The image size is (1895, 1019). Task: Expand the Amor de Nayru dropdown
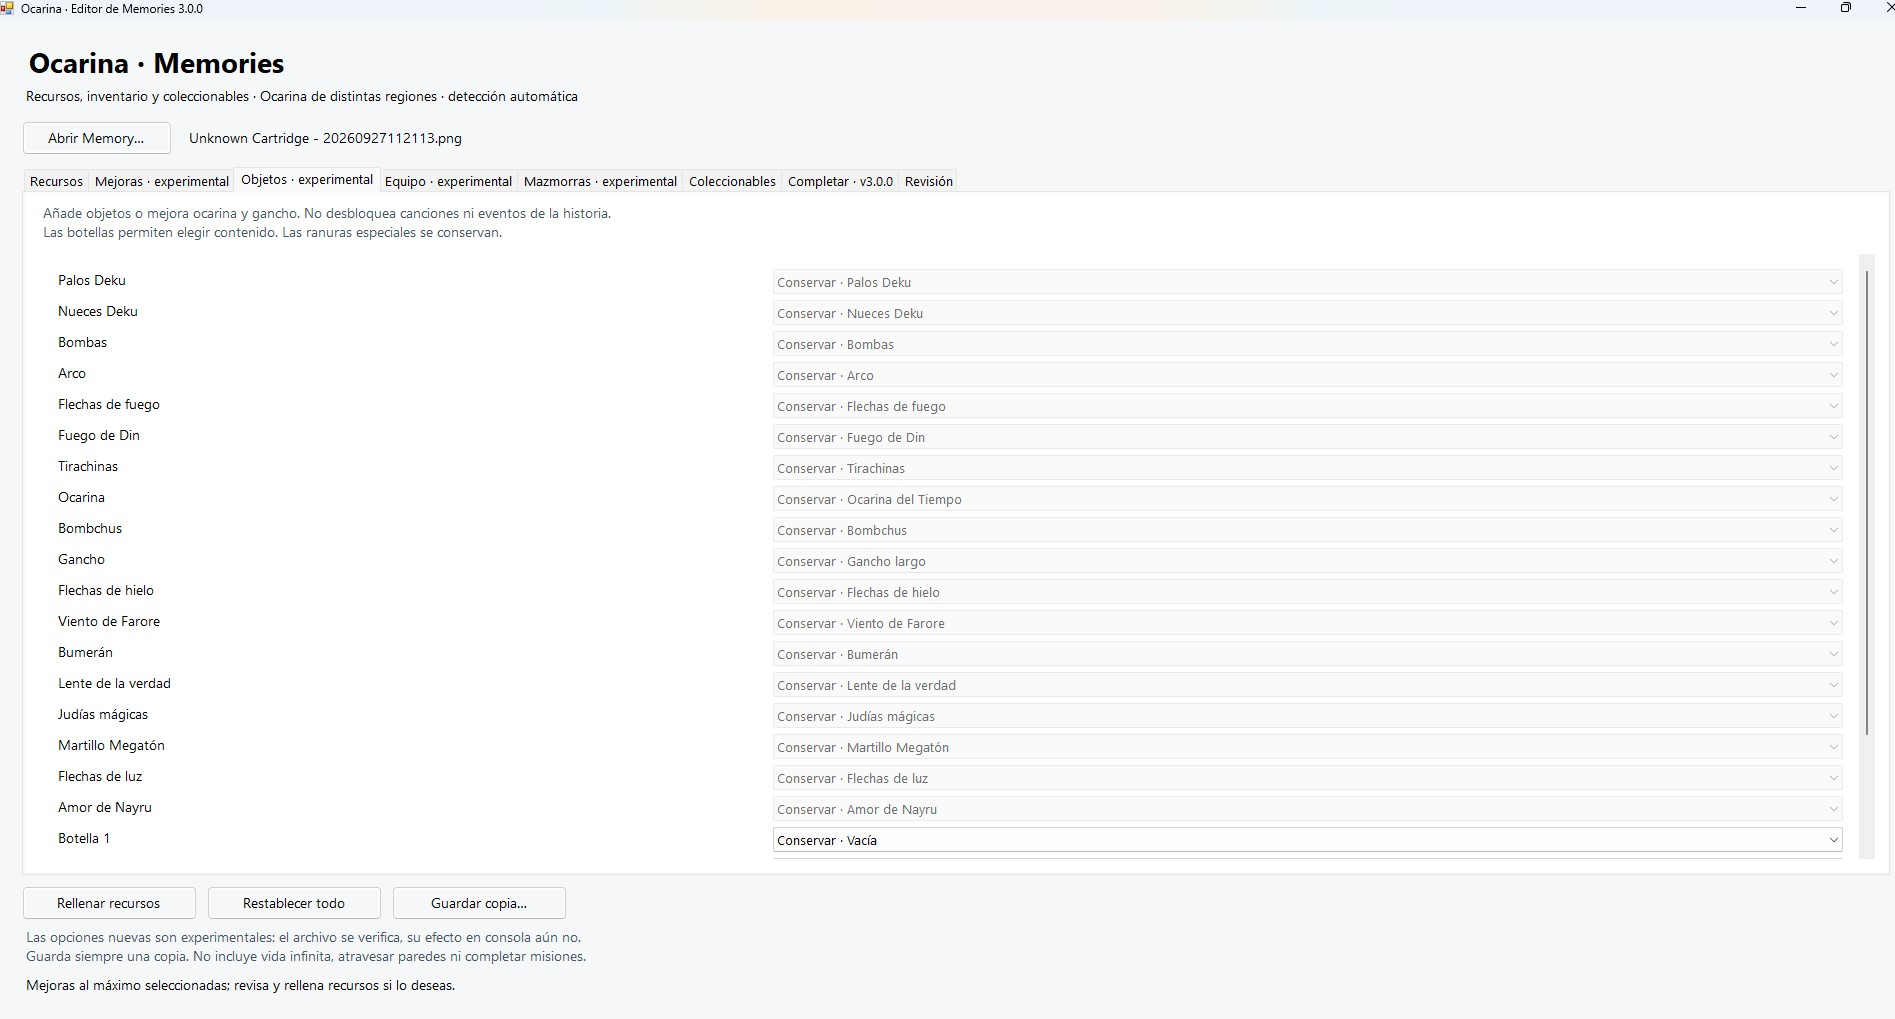tap(1307, 809)
